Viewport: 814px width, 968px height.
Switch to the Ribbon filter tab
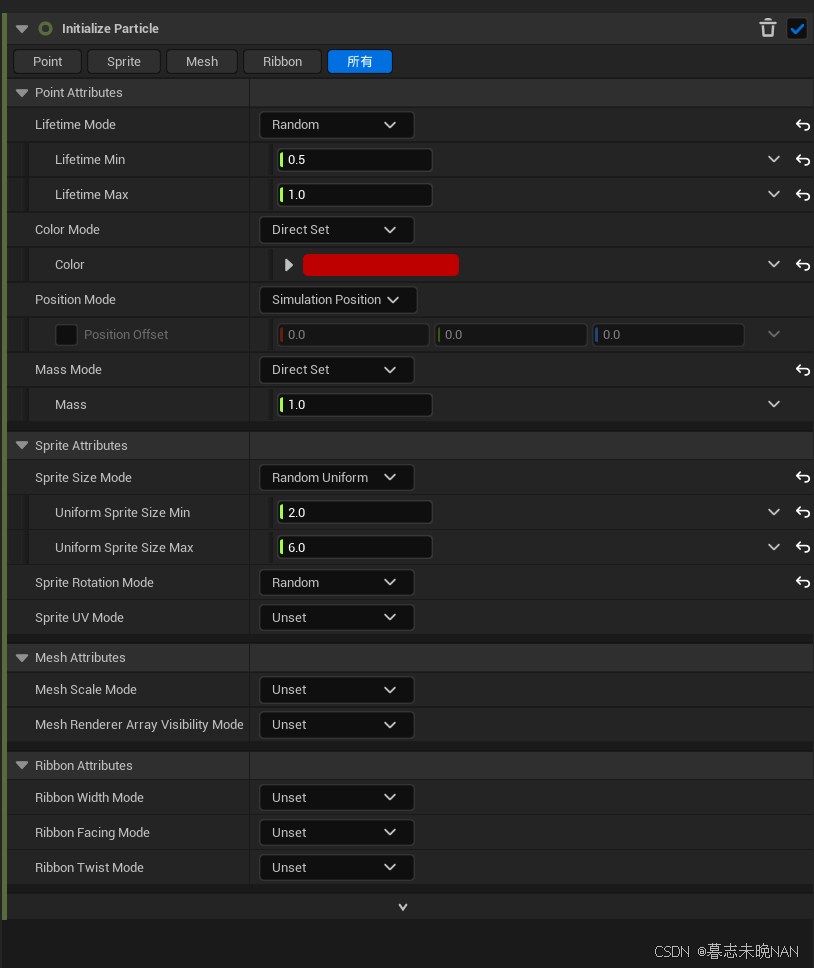282,62
